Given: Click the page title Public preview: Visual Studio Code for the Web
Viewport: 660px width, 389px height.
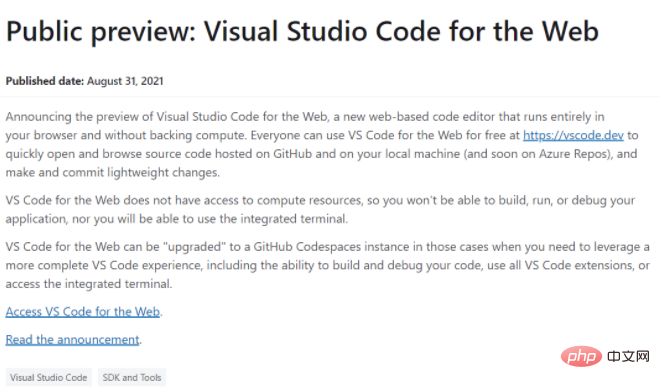Looking at the screenshot, I should pyautogui.click(x=302, y=32).
